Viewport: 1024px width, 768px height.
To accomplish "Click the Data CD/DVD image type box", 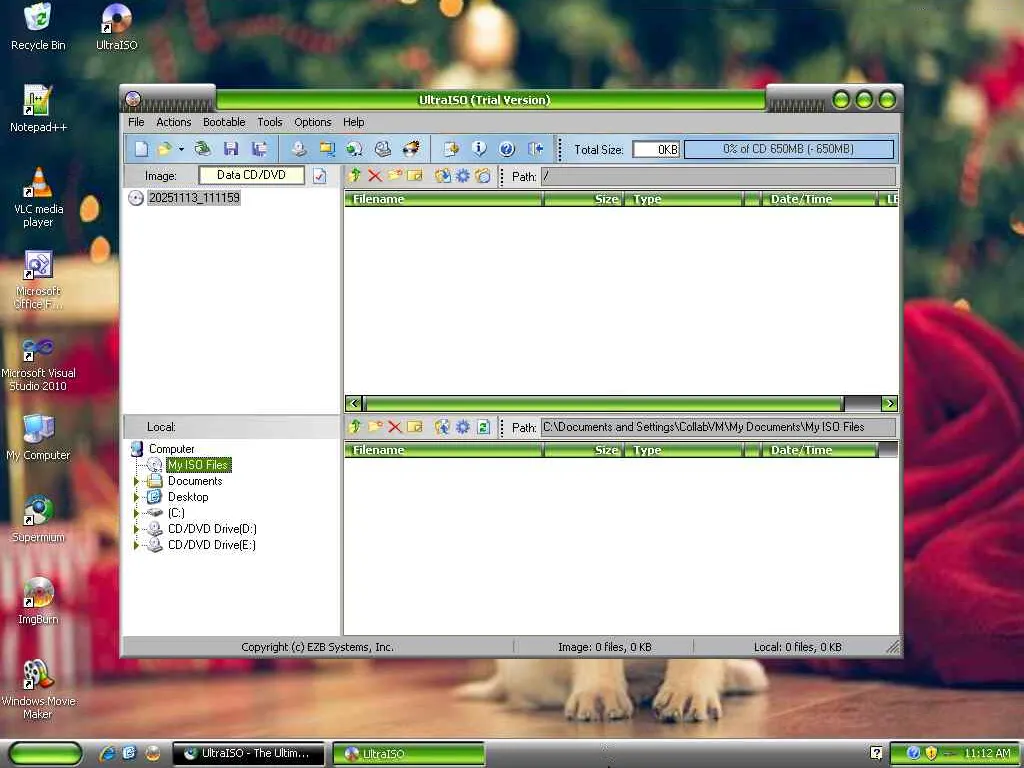I will (251, 175).
